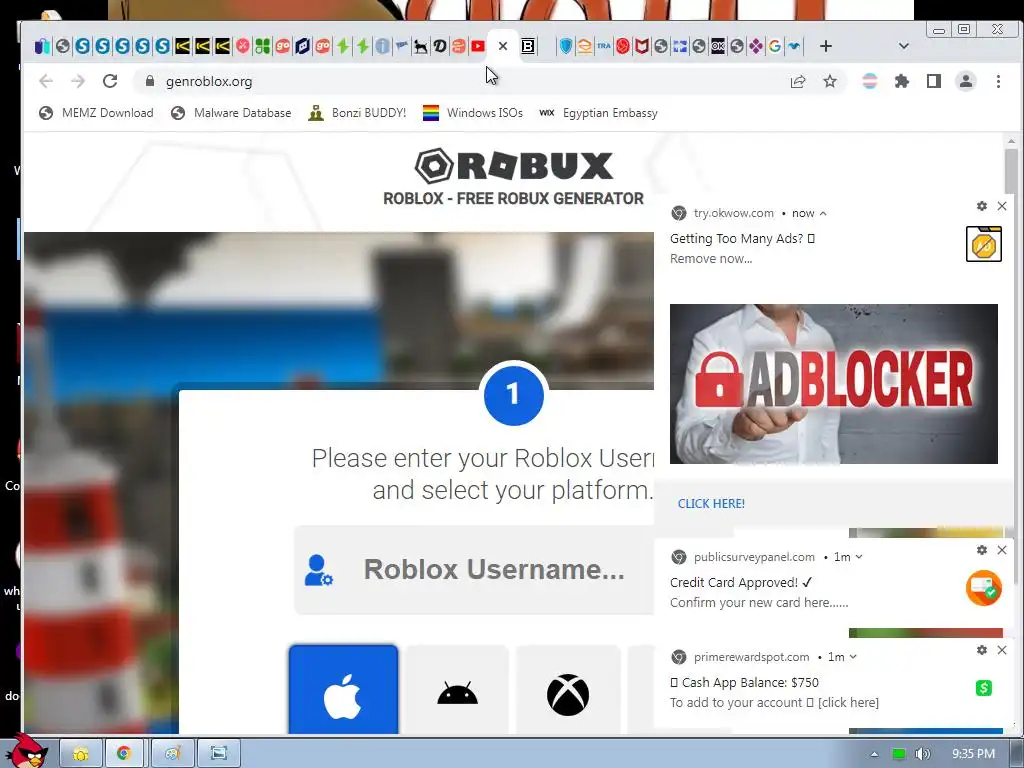Click the Cash App Balance: $750 text
This screenshot has width=1024, height=768.
(750, 682)
